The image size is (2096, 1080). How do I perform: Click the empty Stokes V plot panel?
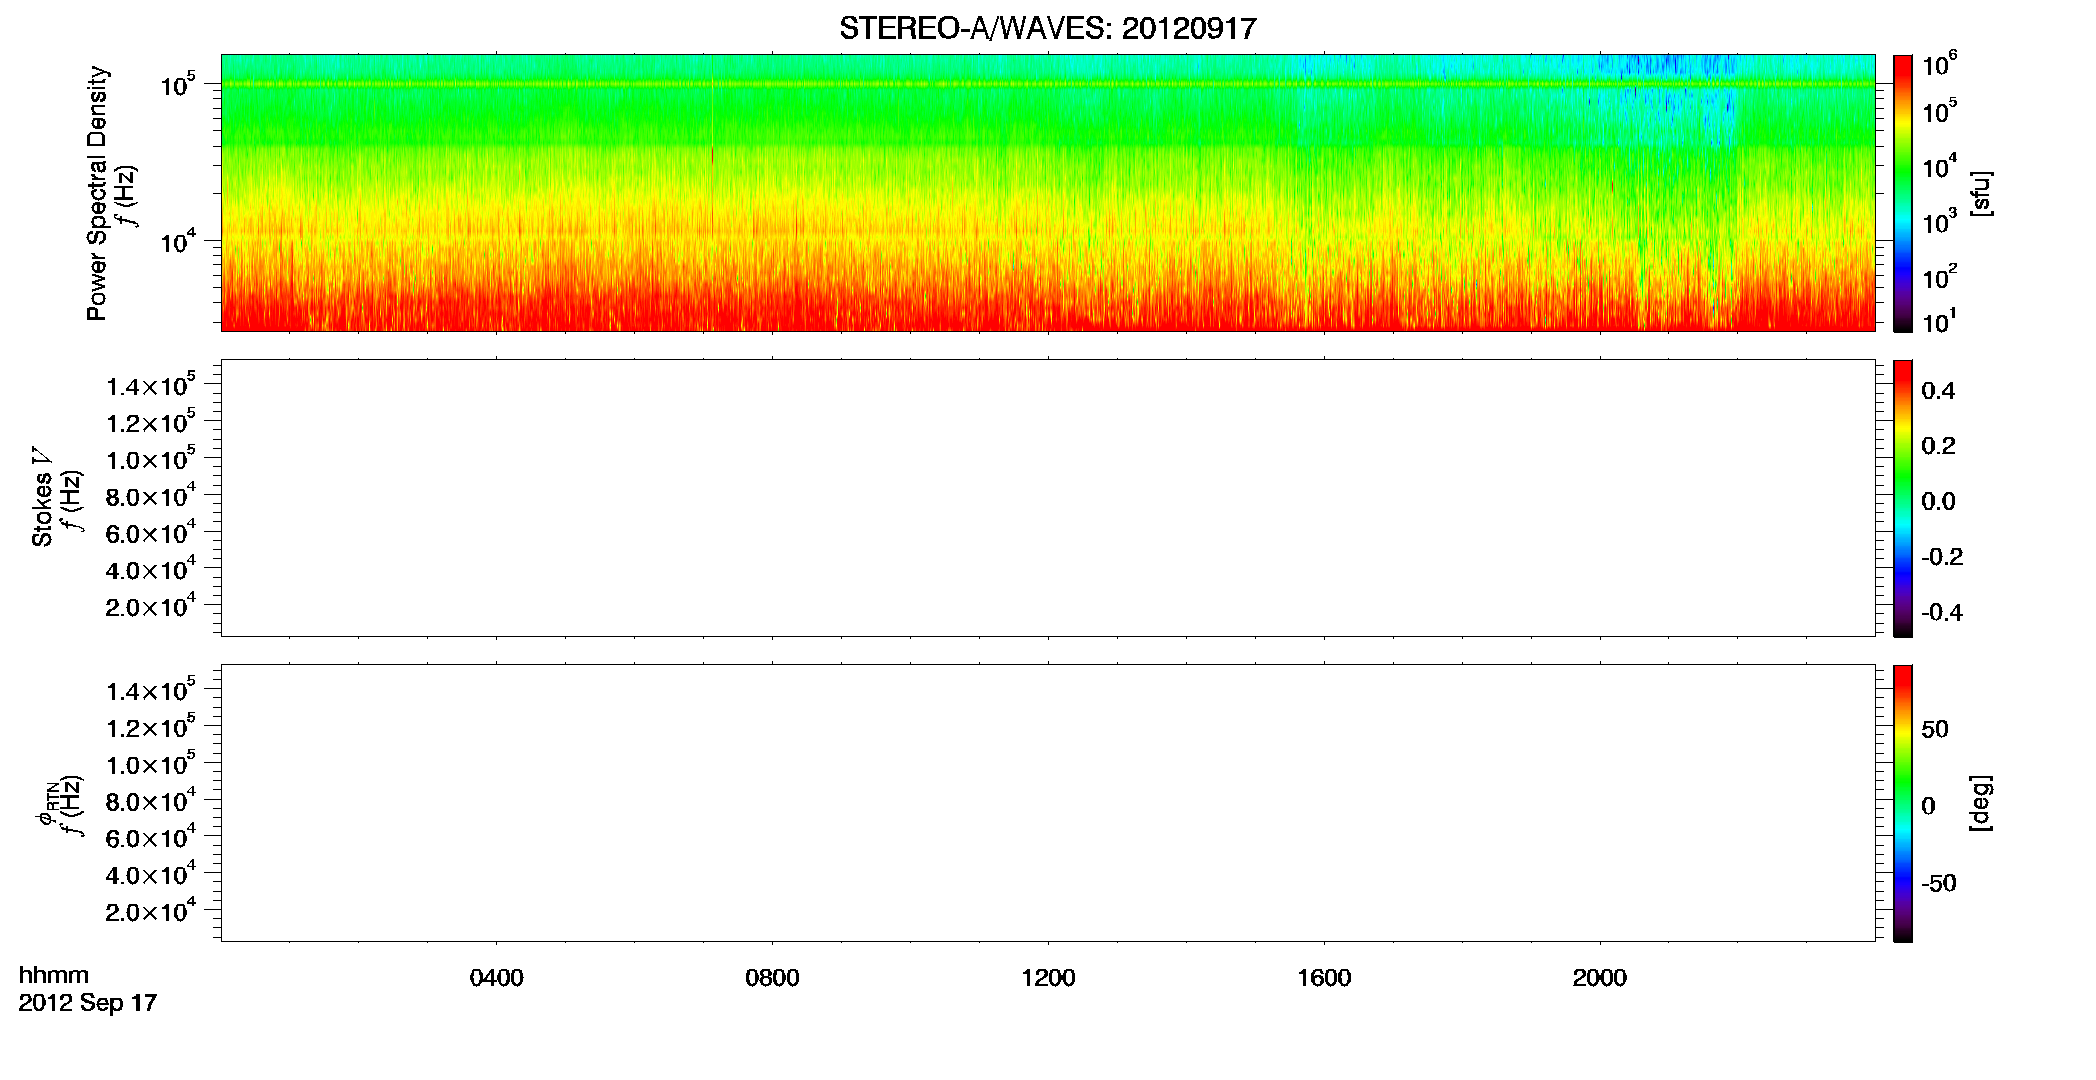click(x=1048, y=498)
